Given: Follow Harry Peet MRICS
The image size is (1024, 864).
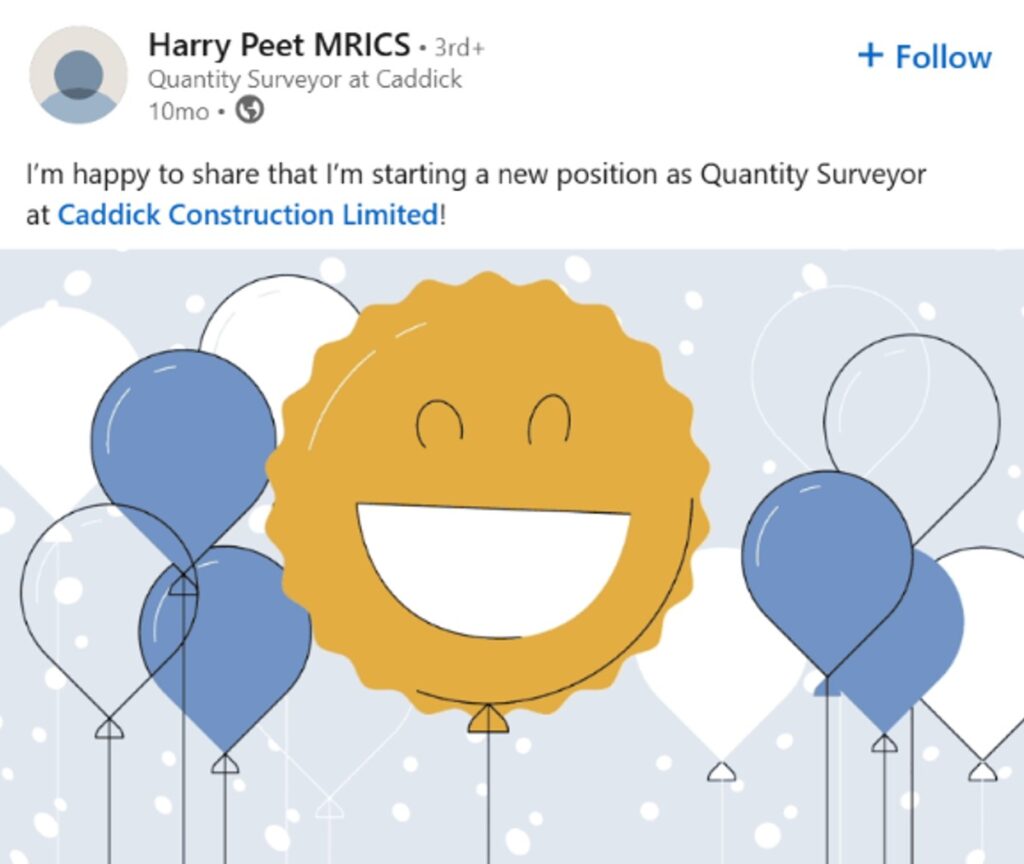Looking at the screenshot, I should 925,57.
